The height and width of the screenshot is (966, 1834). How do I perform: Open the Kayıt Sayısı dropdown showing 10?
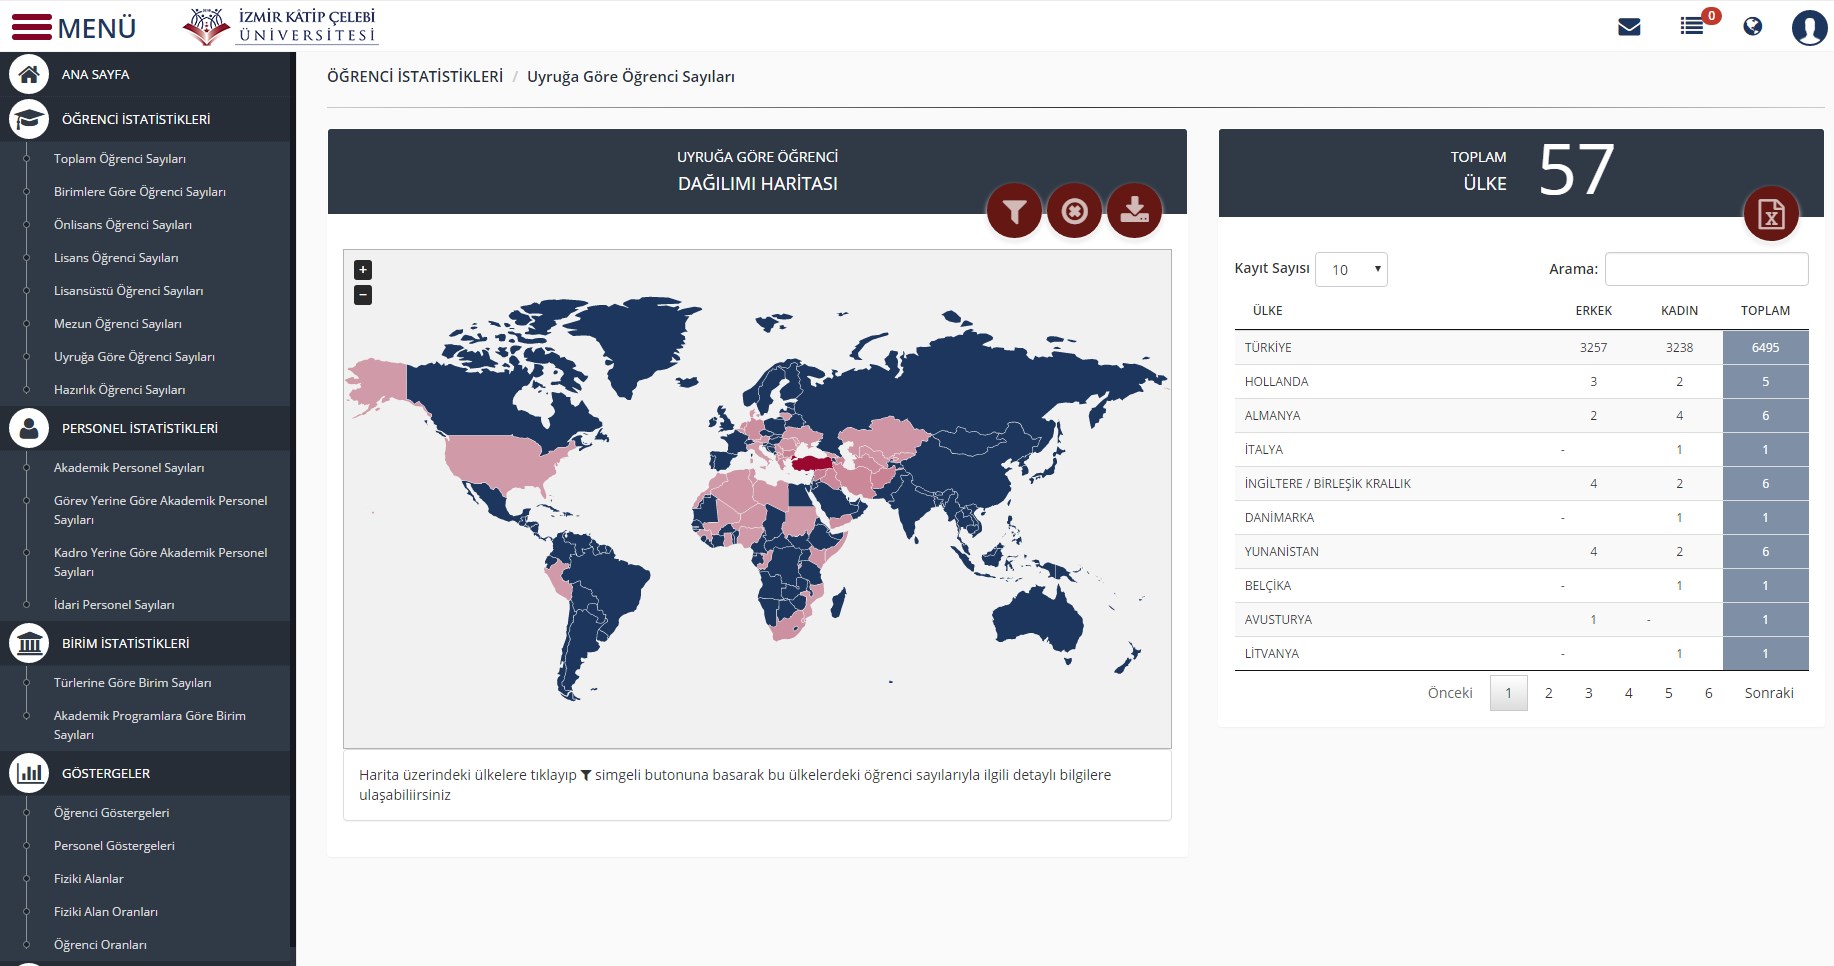tap(1351, 269)
